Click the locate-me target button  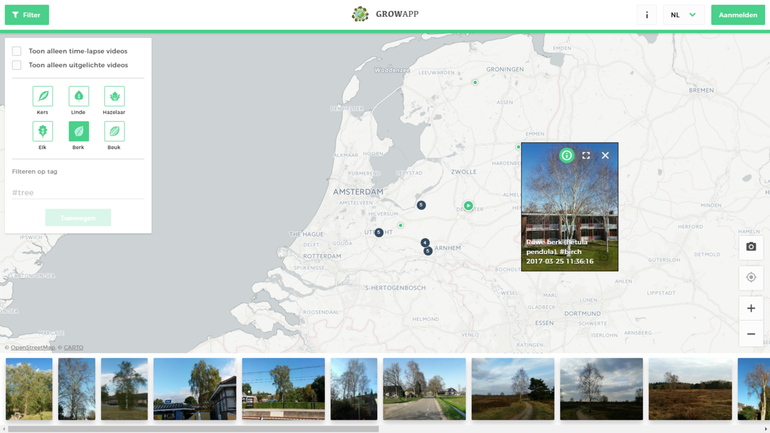751,277
